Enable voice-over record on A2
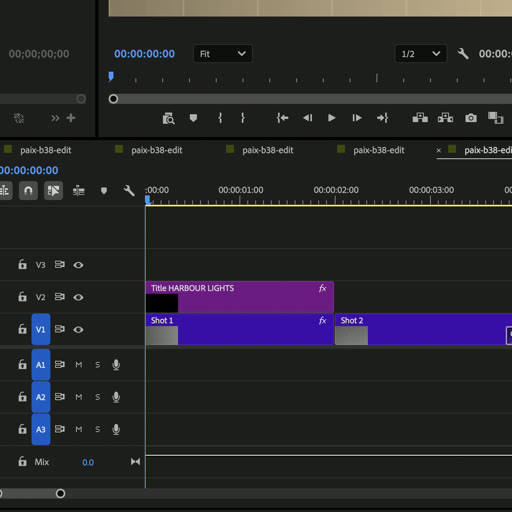Image resolution: width=512 pixels, height=512 pixels. (x=116, y=397)
